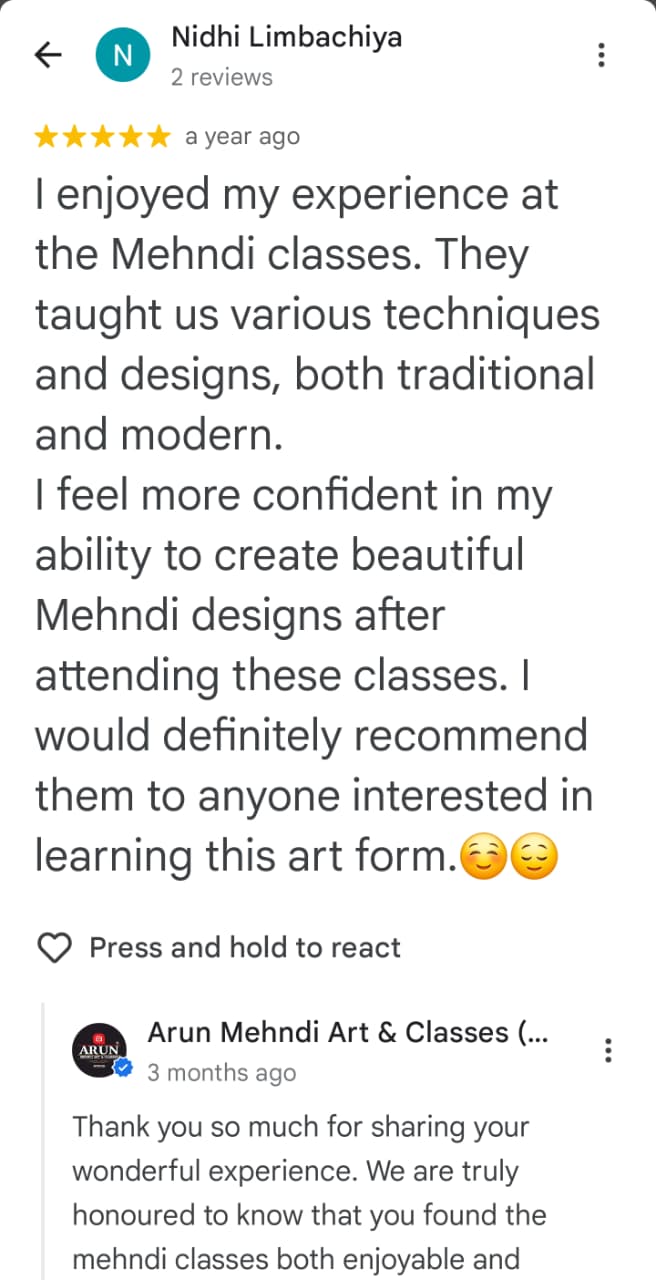Viewport: 656px width, 1280px height.
Task: Tap the "3 months ago" reply timestamp
Action: (x=221, y=1073)
